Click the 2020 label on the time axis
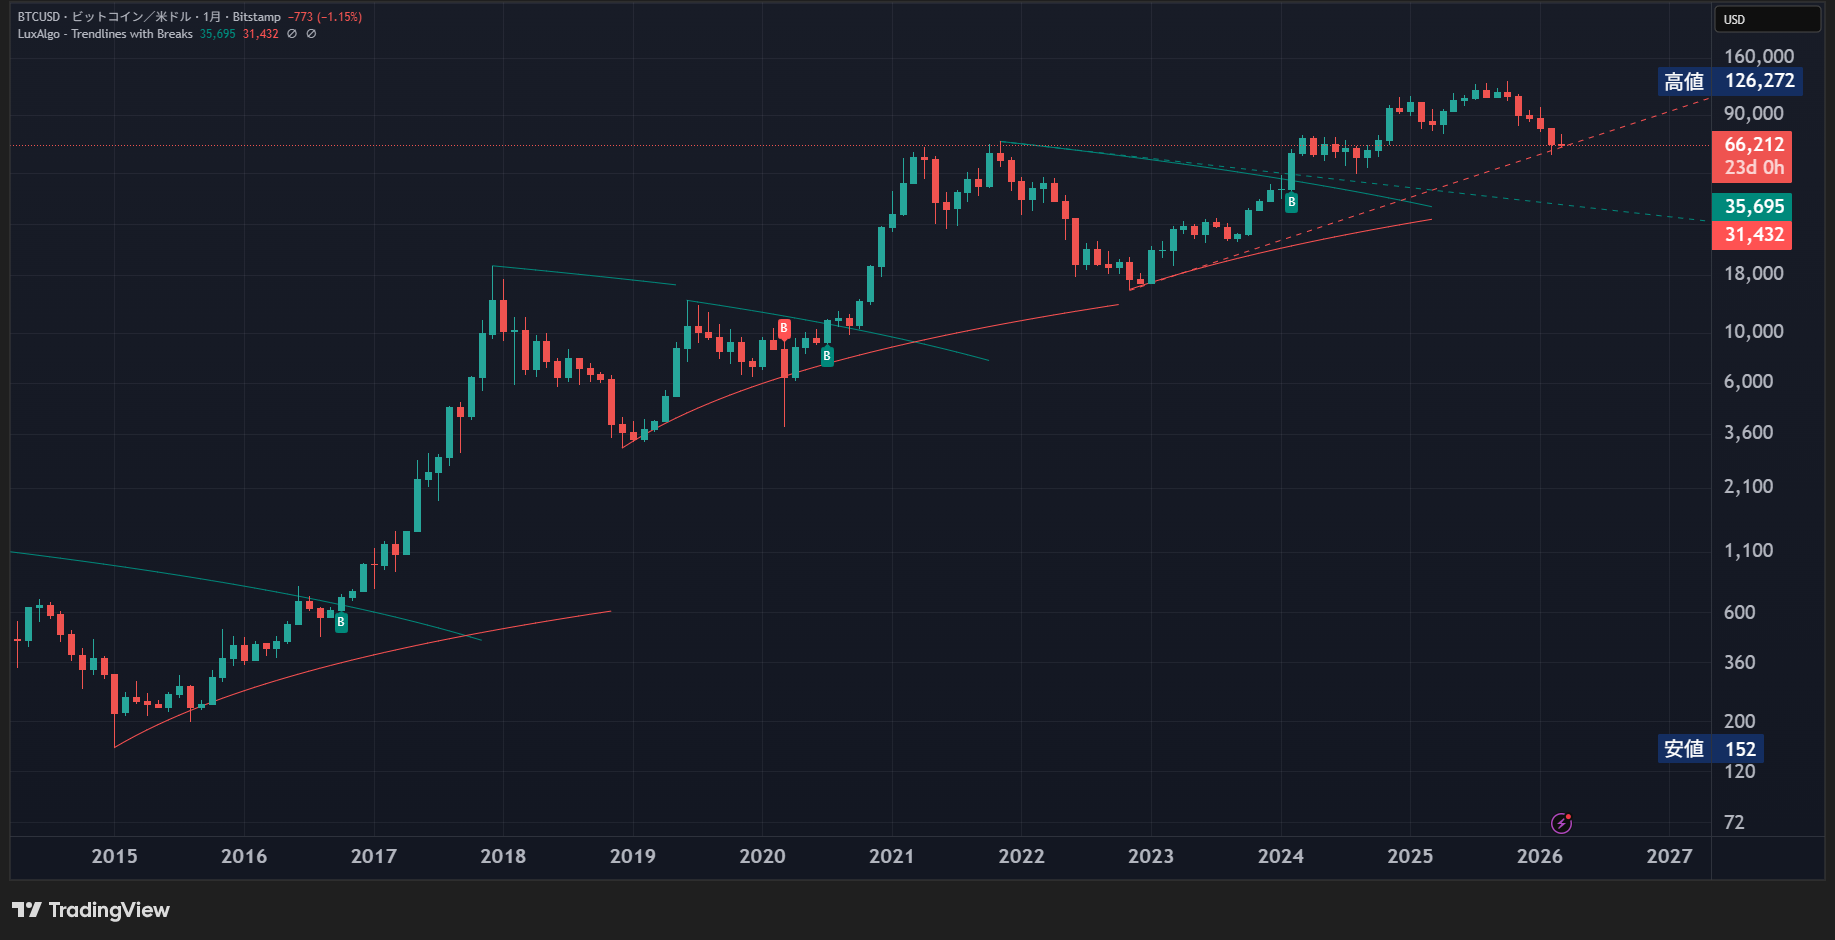This screenshot has height=940, width=1835. 762,856
